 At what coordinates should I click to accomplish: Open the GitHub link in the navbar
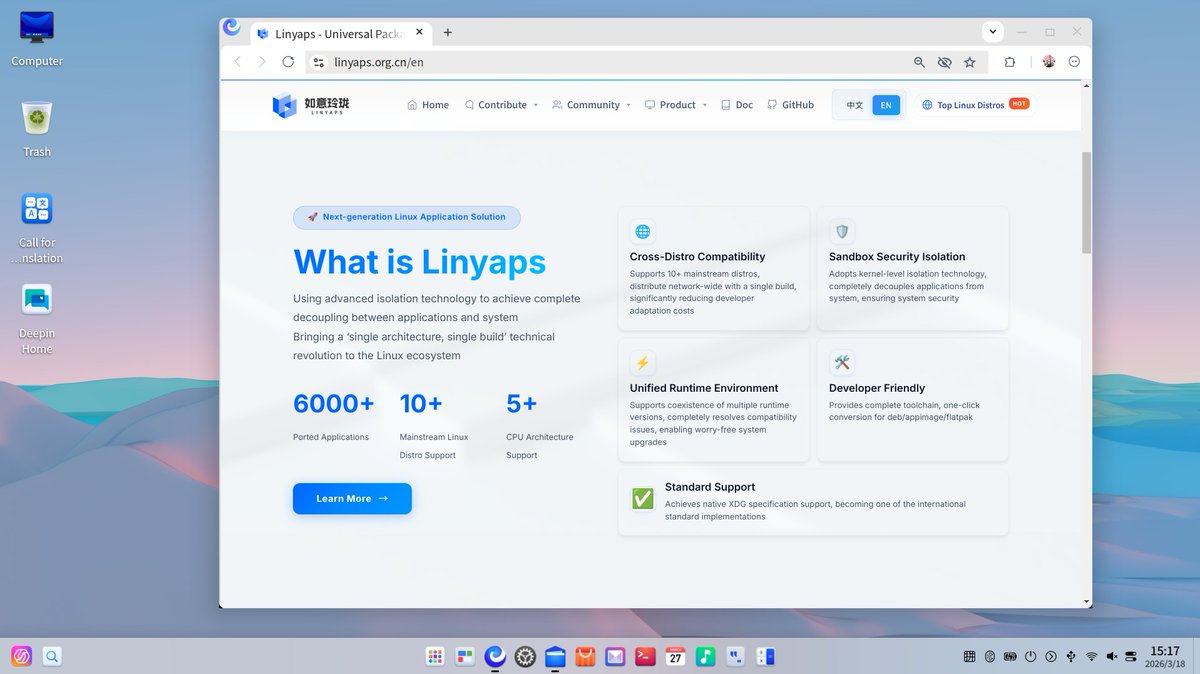(x=790, y=104)
